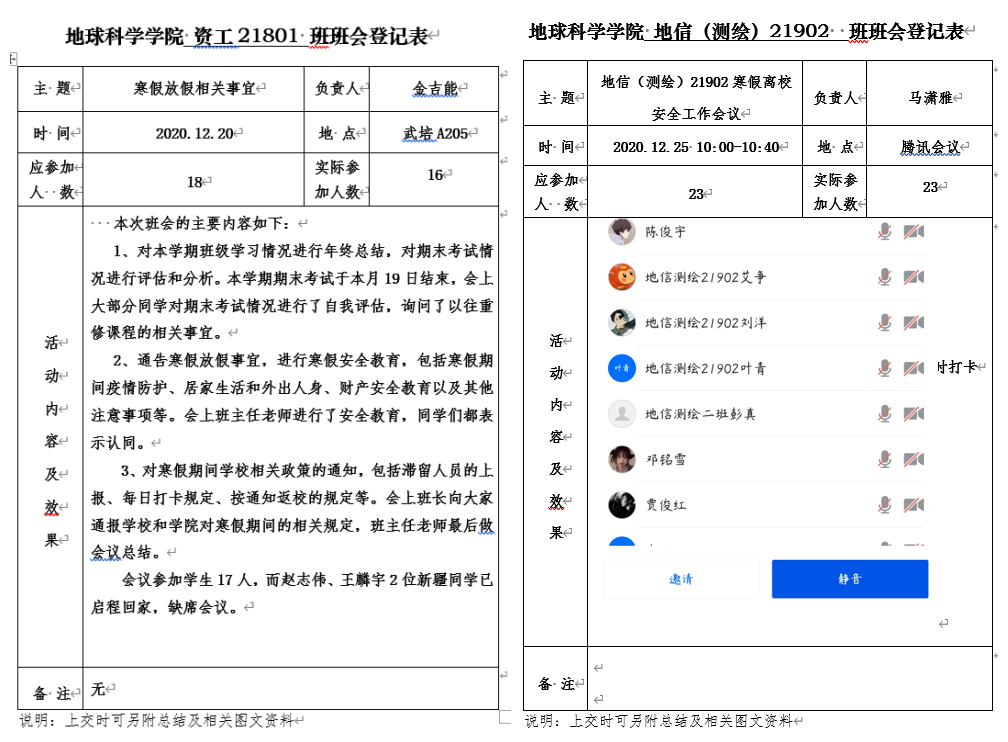Viewport: 1008px width, 742px height.
Task: Click the 资工21801 班会登记表 title heading
Action: [246, 37]
